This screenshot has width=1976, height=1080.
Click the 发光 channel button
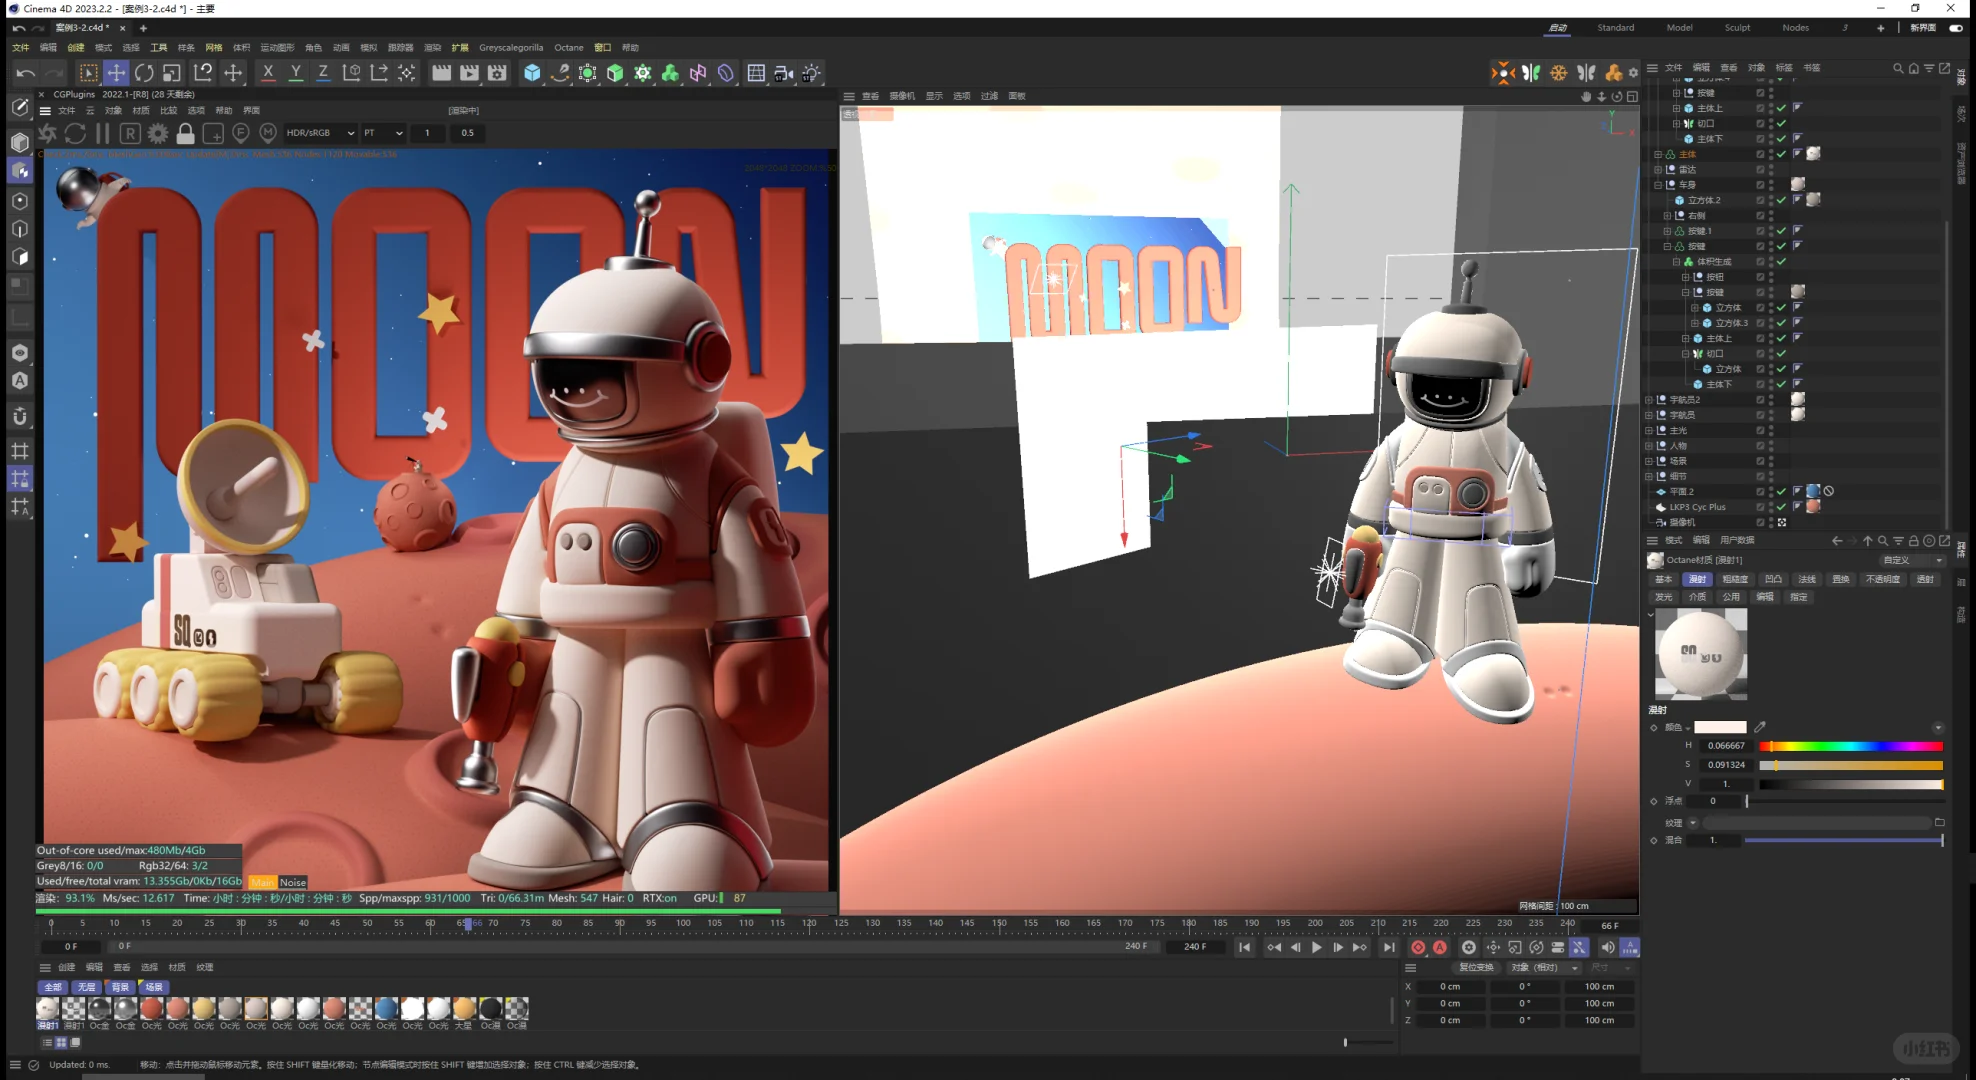tap(1663, 597)
